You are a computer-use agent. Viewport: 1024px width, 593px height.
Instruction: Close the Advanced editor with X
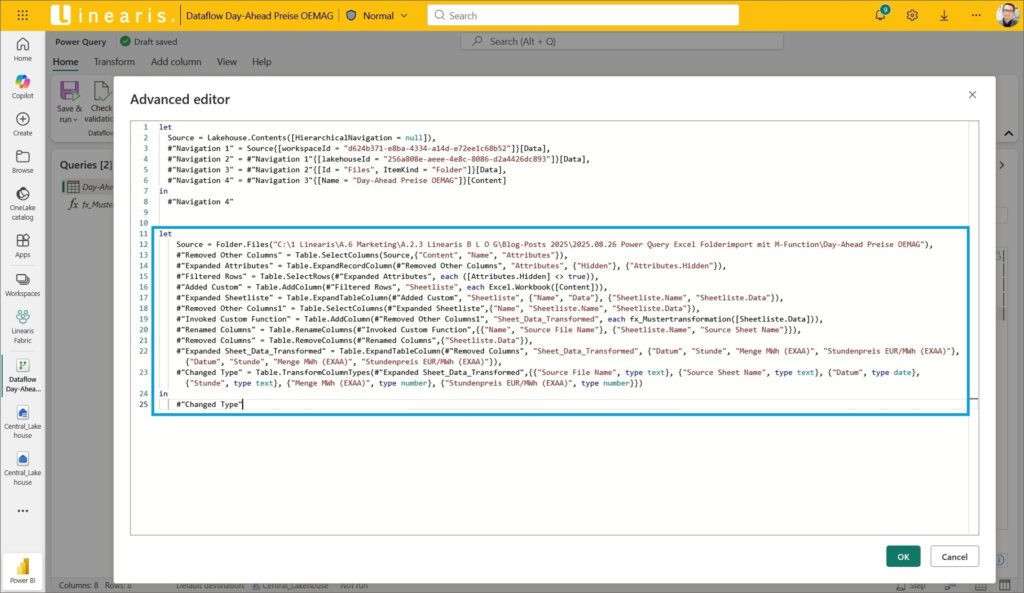(972, 94)
